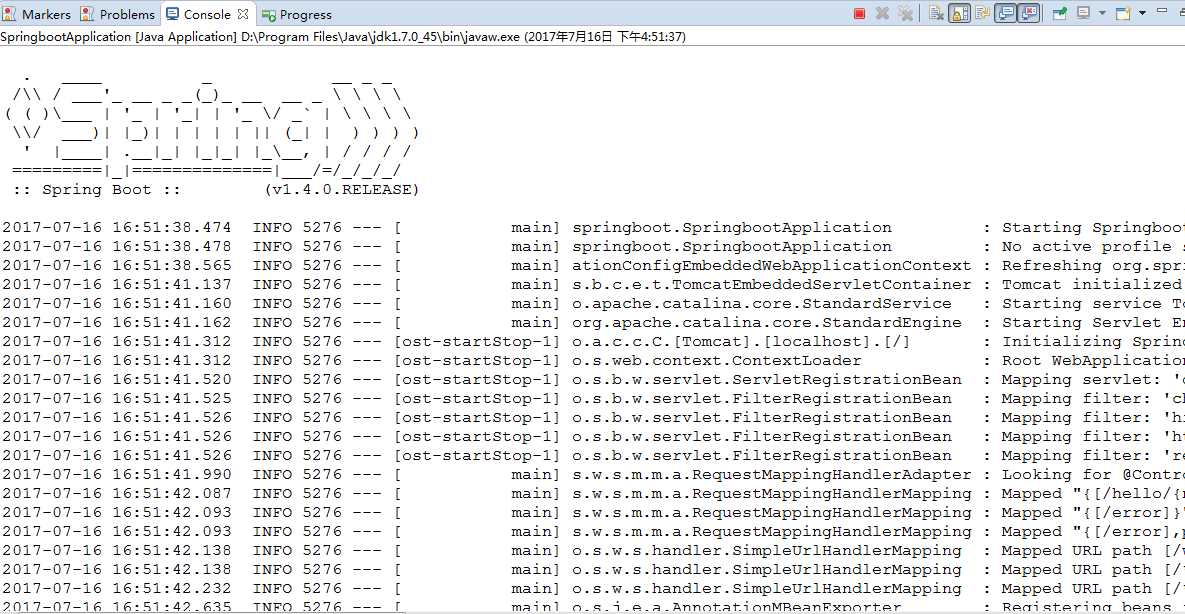This screenshot has width=1185, height=614.
Task: Clear the console output
Action: click(x=936, y=14)
